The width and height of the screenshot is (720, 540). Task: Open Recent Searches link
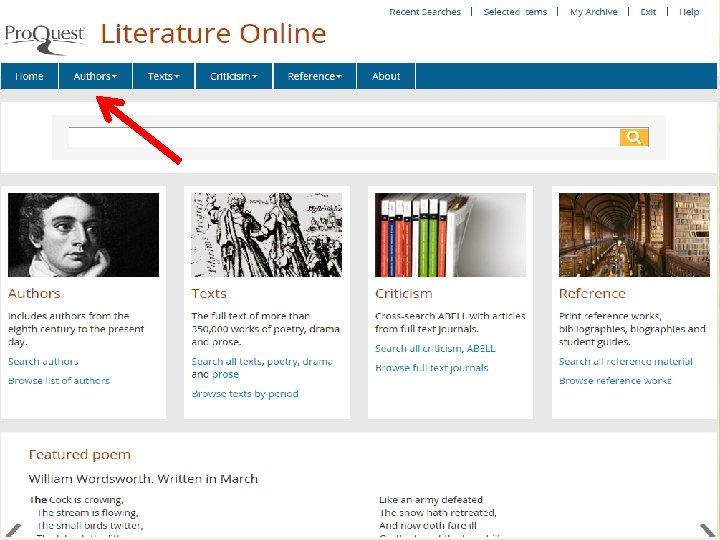(425, 12)
